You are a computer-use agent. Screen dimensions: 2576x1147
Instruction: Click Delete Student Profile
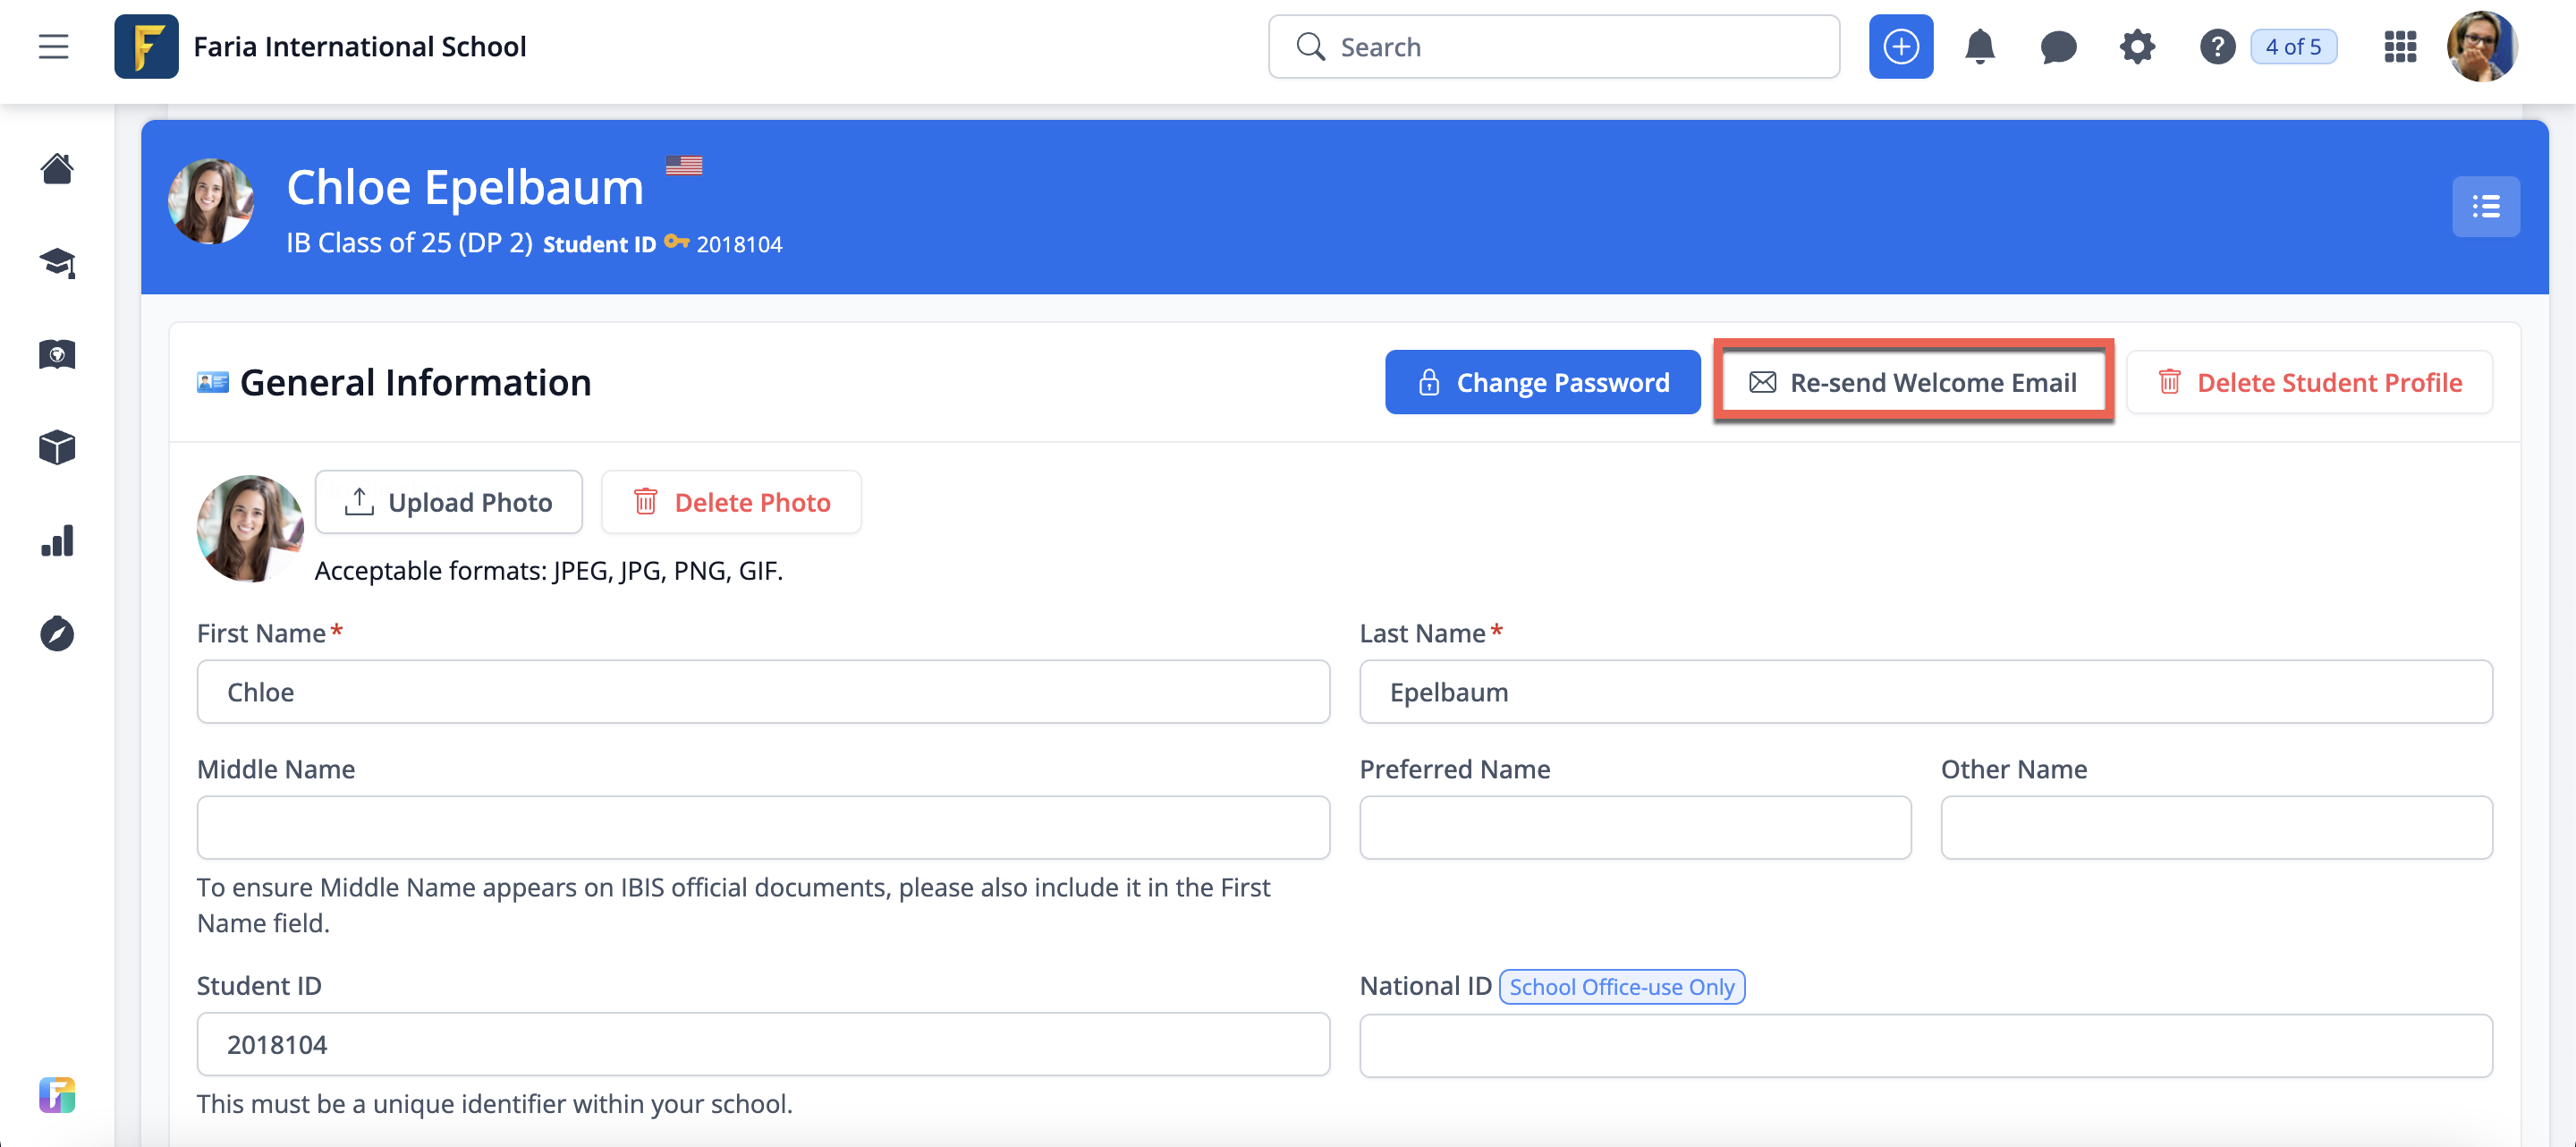[2309, 383]
